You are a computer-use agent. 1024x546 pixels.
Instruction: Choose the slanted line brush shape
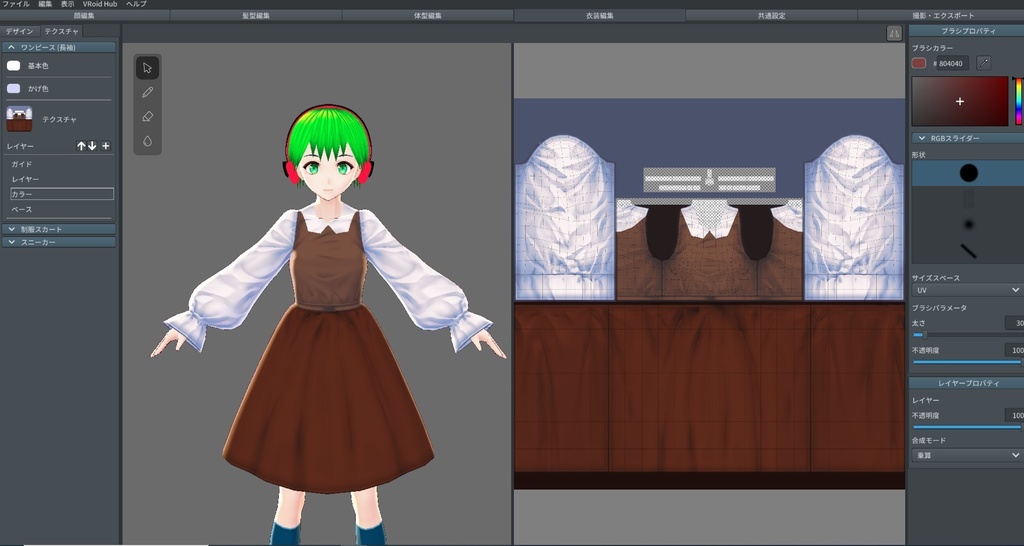(x=968, y=251)
